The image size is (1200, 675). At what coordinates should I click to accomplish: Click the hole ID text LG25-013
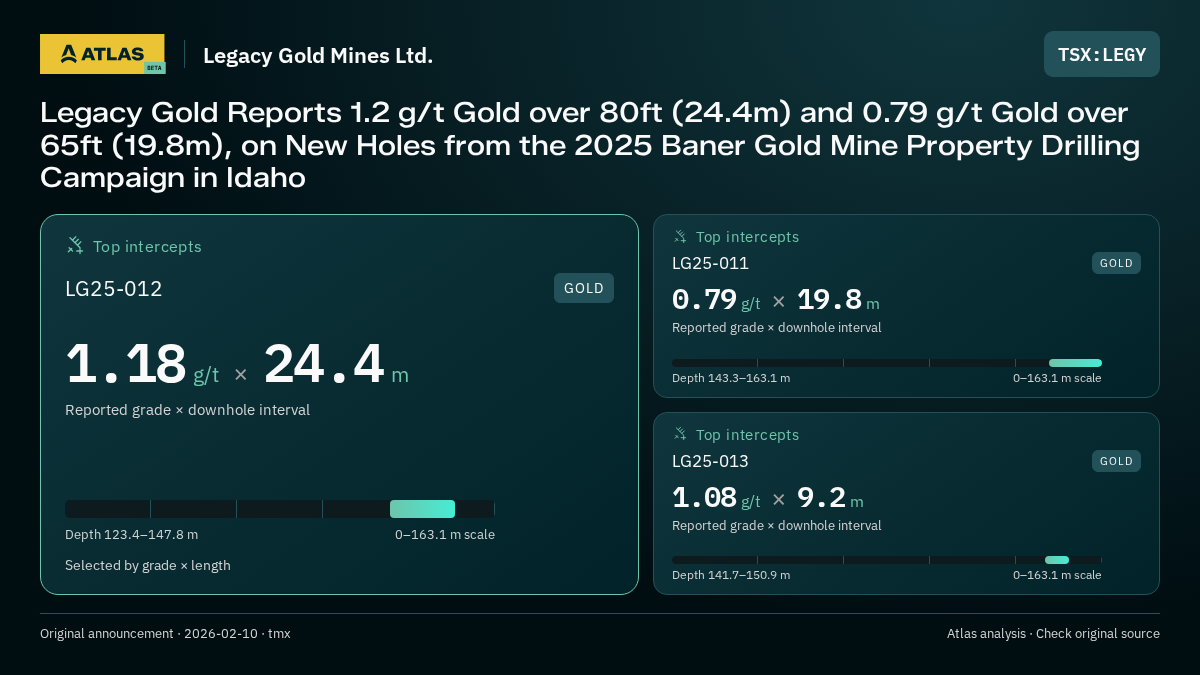click(x=710, y=461)
